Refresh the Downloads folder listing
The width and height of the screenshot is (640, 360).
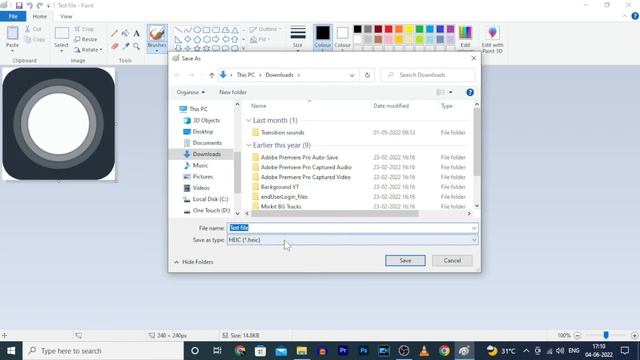pos(367,75)
